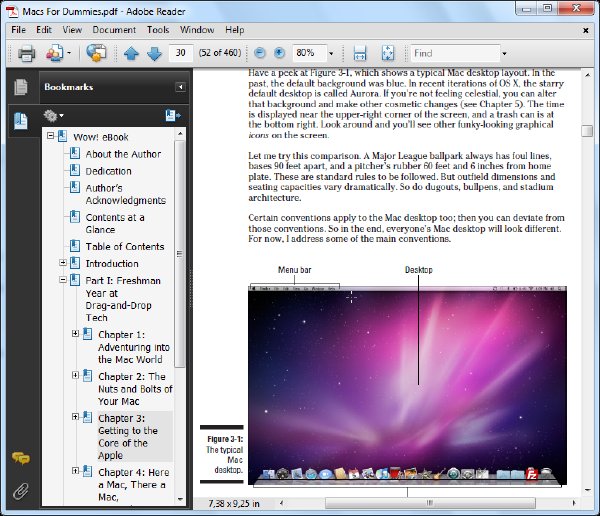
Task: Open Chapter 4: Here a Mac bookmark
Action: [x=134, y=485]
